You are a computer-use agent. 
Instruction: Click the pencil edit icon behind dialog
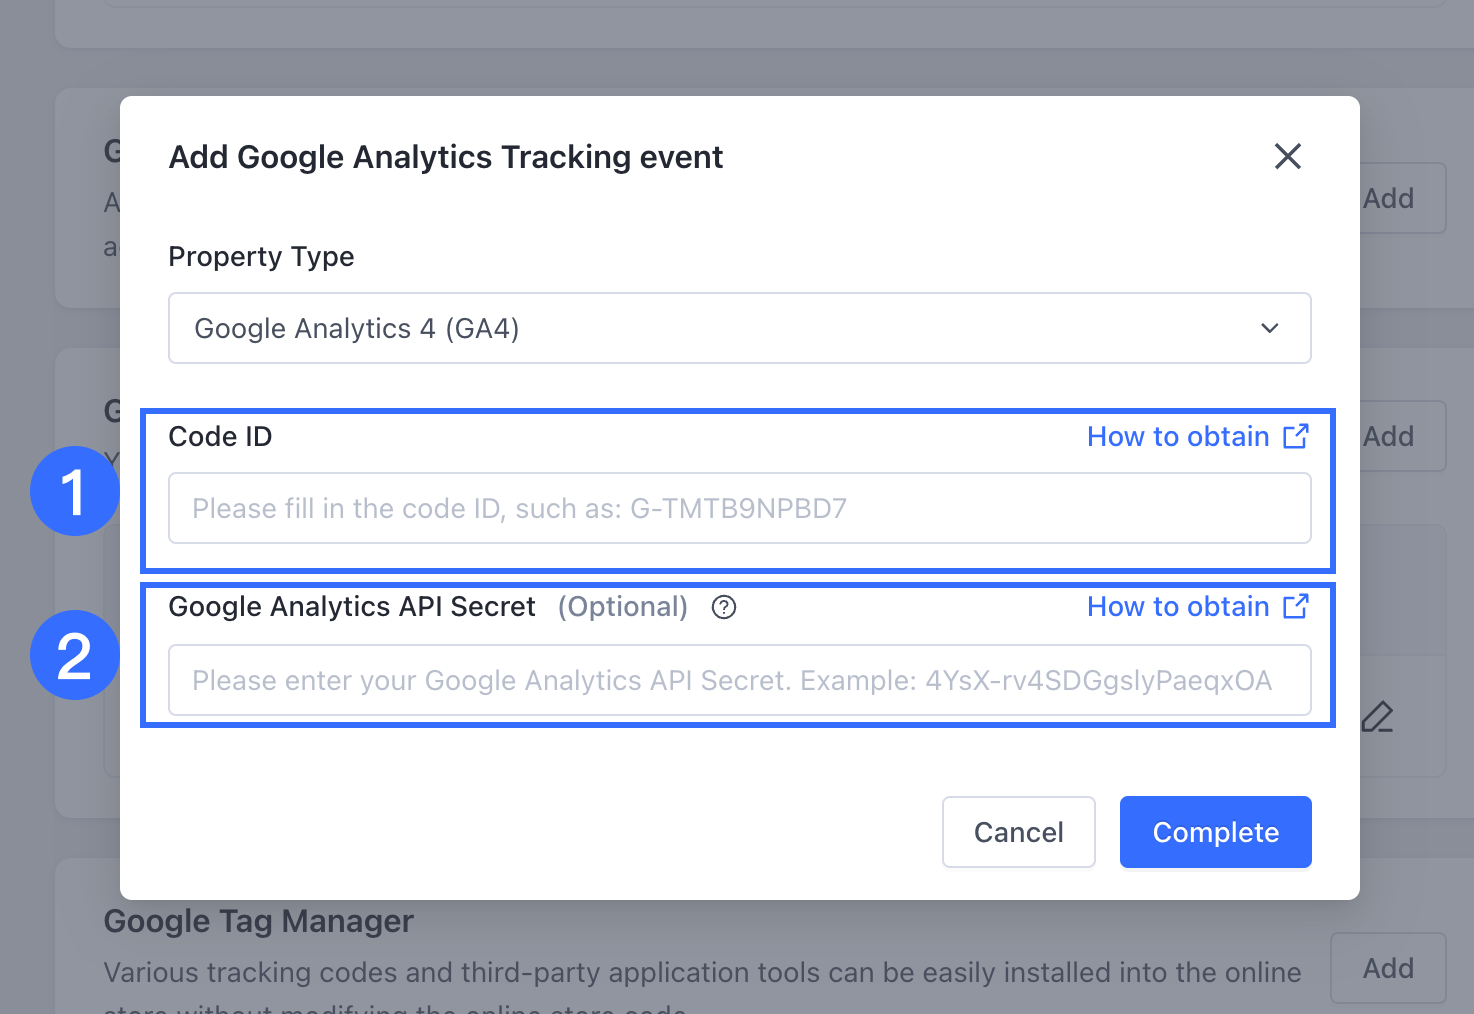[1377, 717]
